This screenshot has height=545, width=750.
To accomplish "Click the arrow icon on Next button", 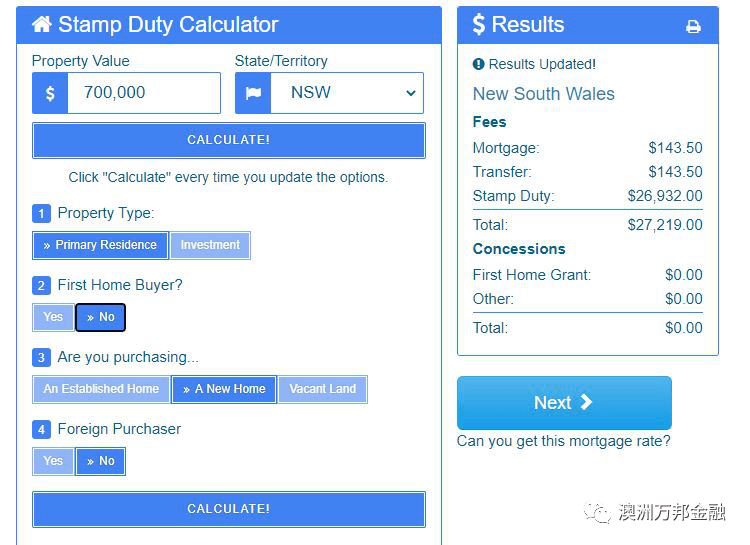I will (x=586, y=402).
